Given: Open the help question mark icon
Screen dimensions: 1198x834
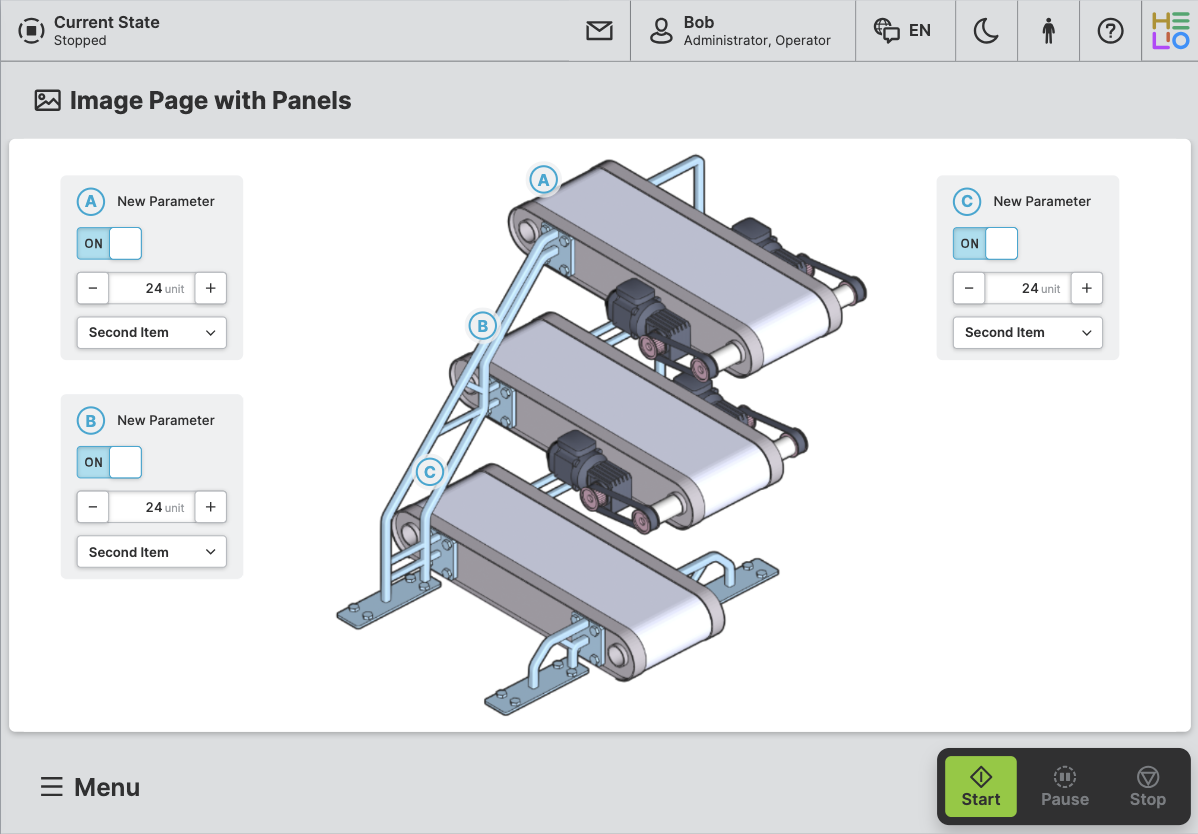Looking at the screenshot, I should tap(1110, 31).
